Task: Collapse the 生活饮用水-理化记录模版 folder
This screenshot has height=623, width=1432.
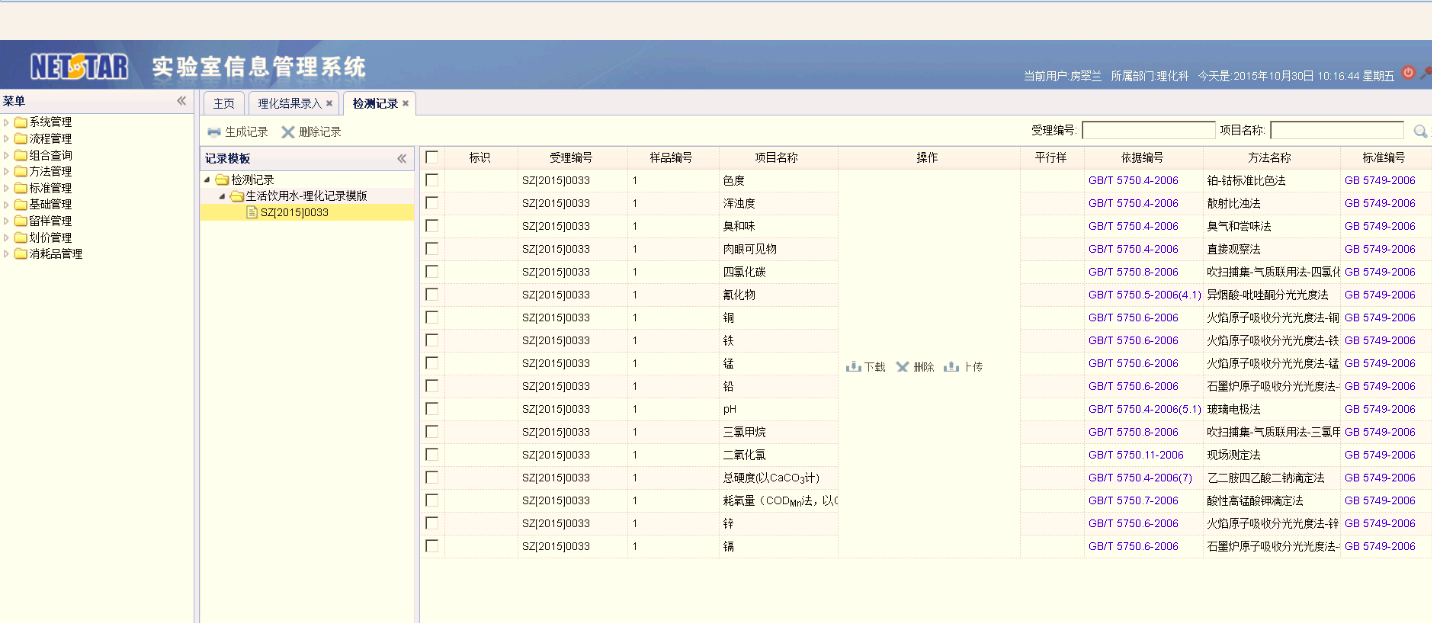Action: point(222,196)
